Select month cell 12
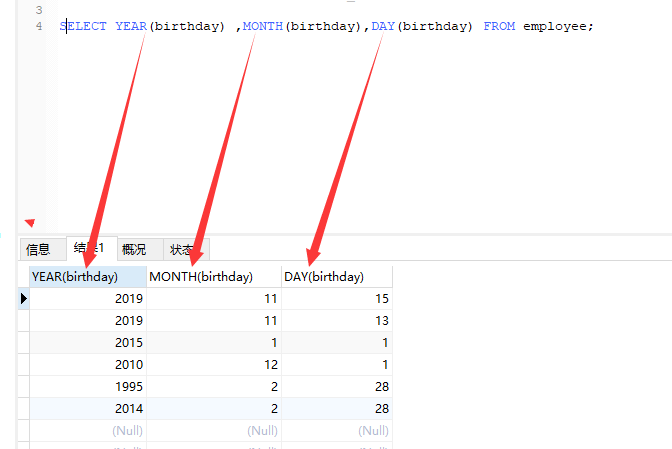 click(214, 365)
